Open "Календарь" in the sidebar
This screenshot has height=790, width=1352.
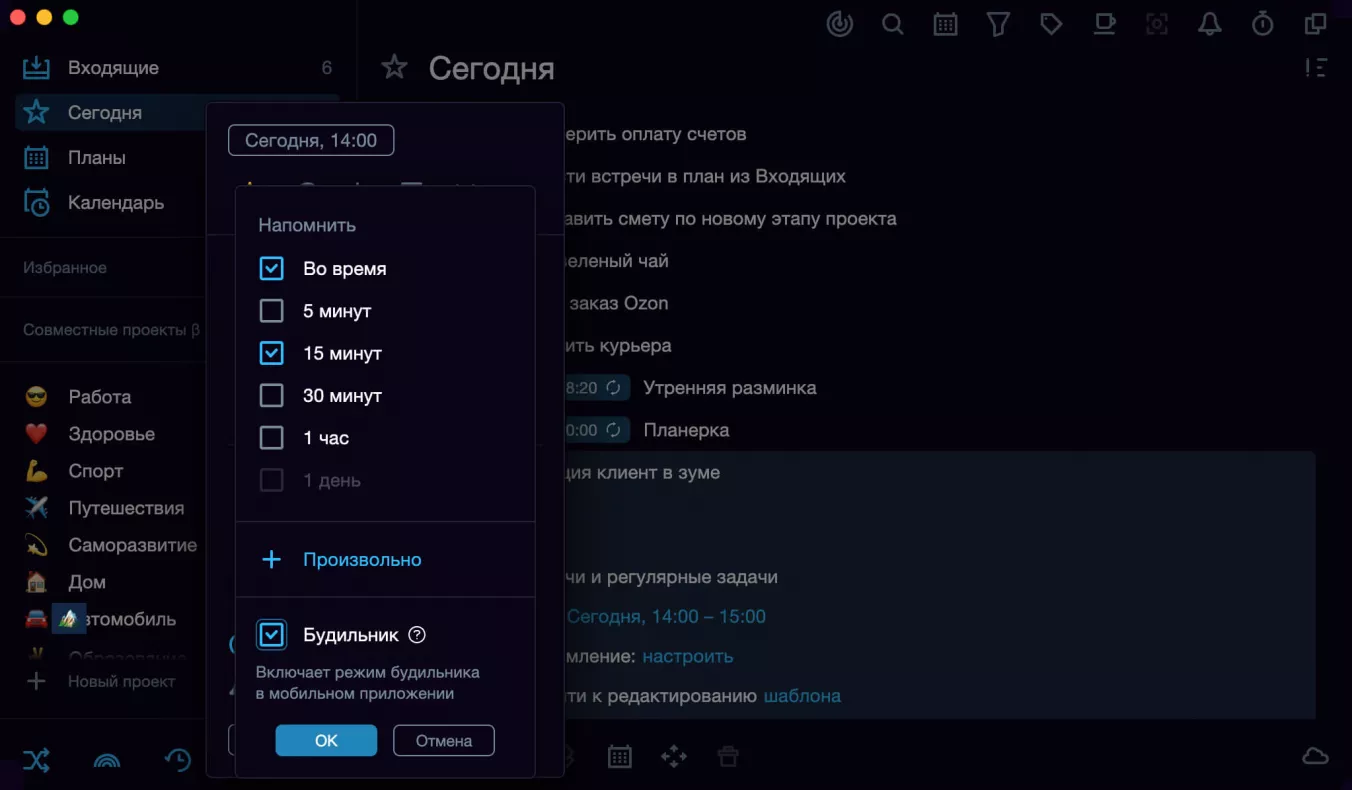(177, 203)
